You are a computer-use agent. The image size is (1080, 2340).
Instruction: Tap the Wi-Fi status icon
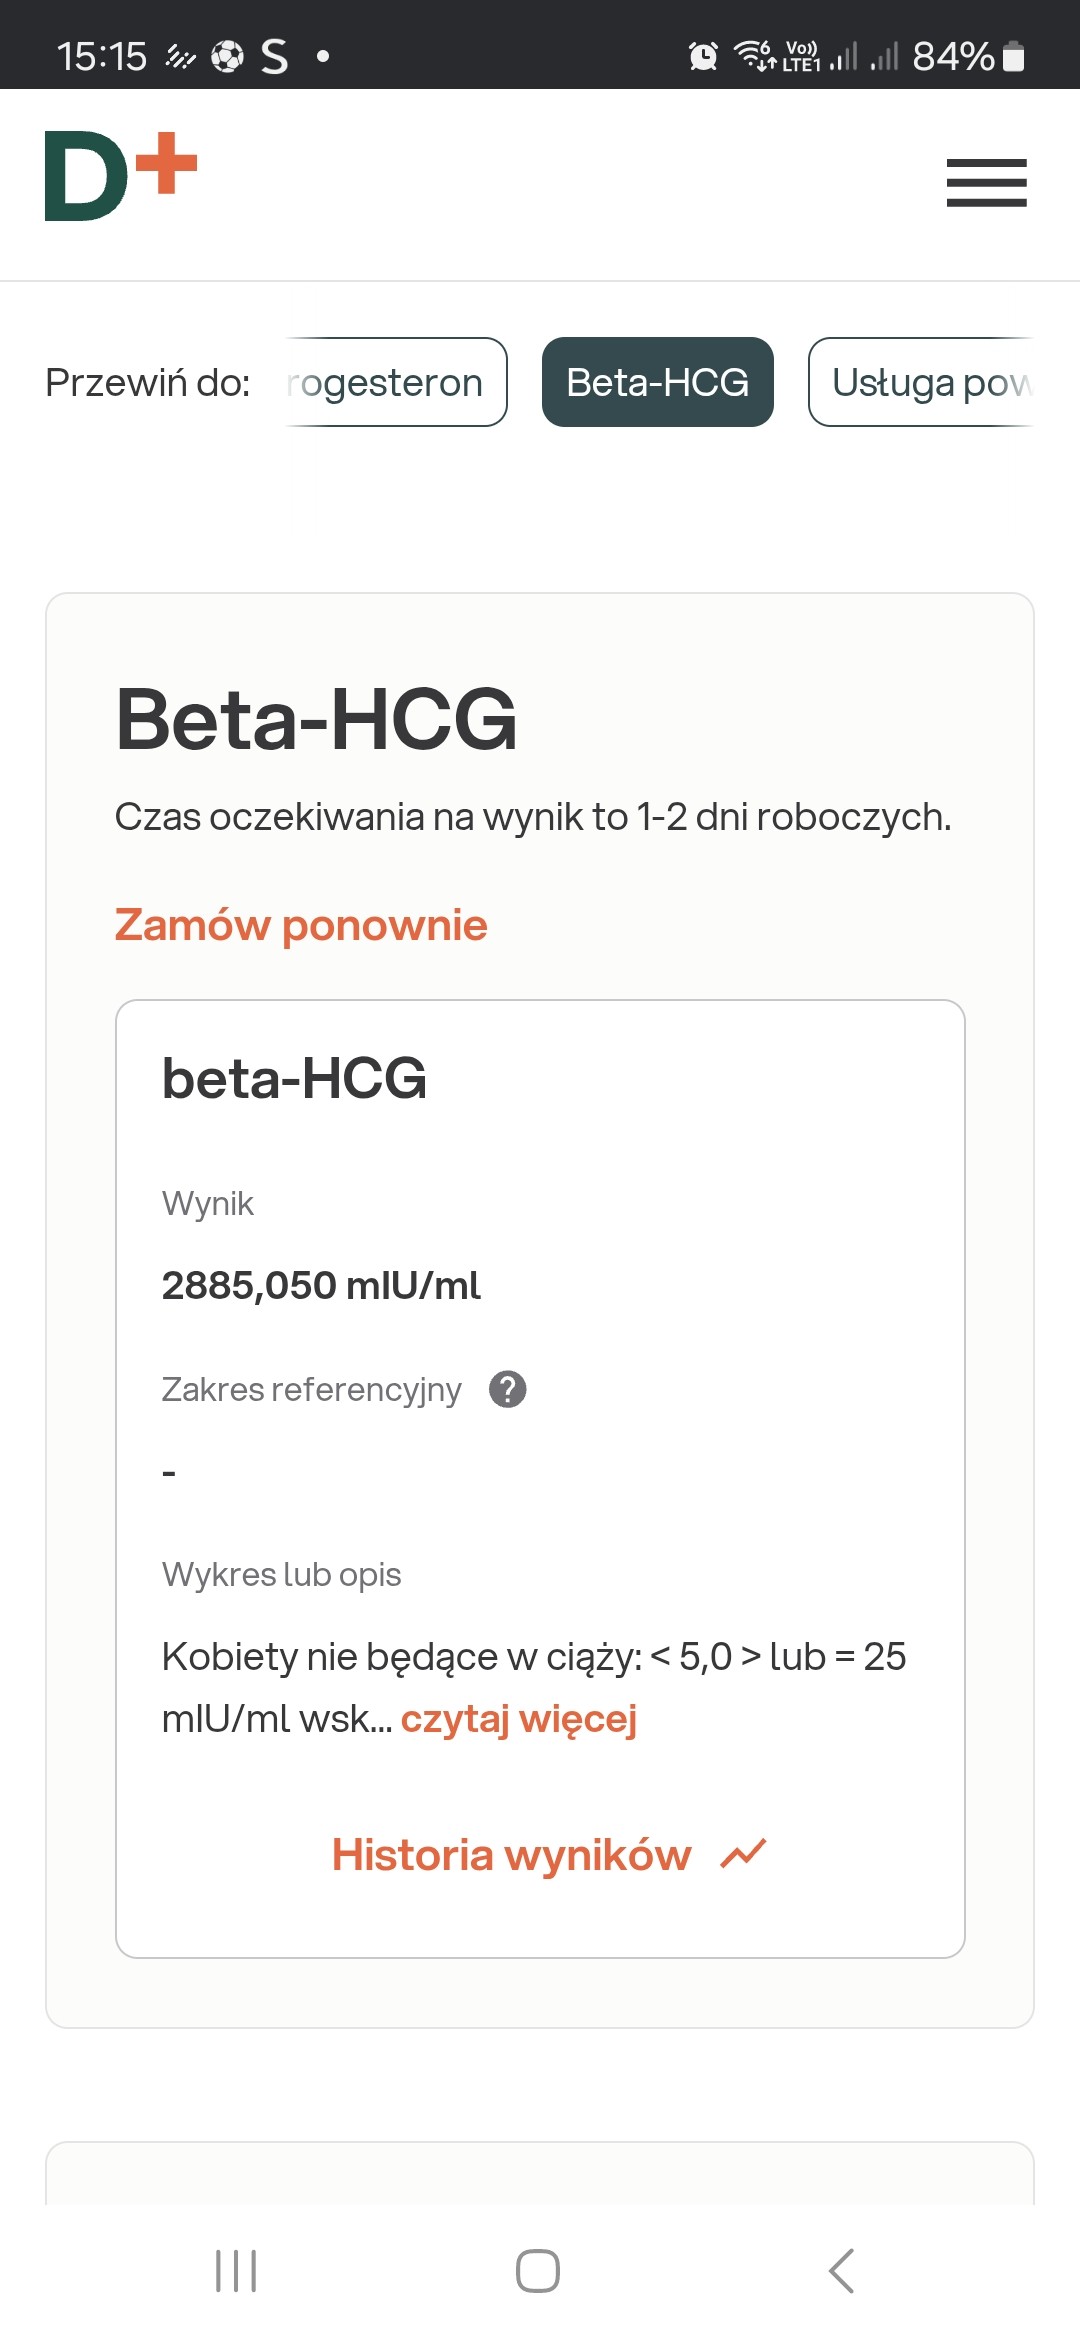(753, 54)
